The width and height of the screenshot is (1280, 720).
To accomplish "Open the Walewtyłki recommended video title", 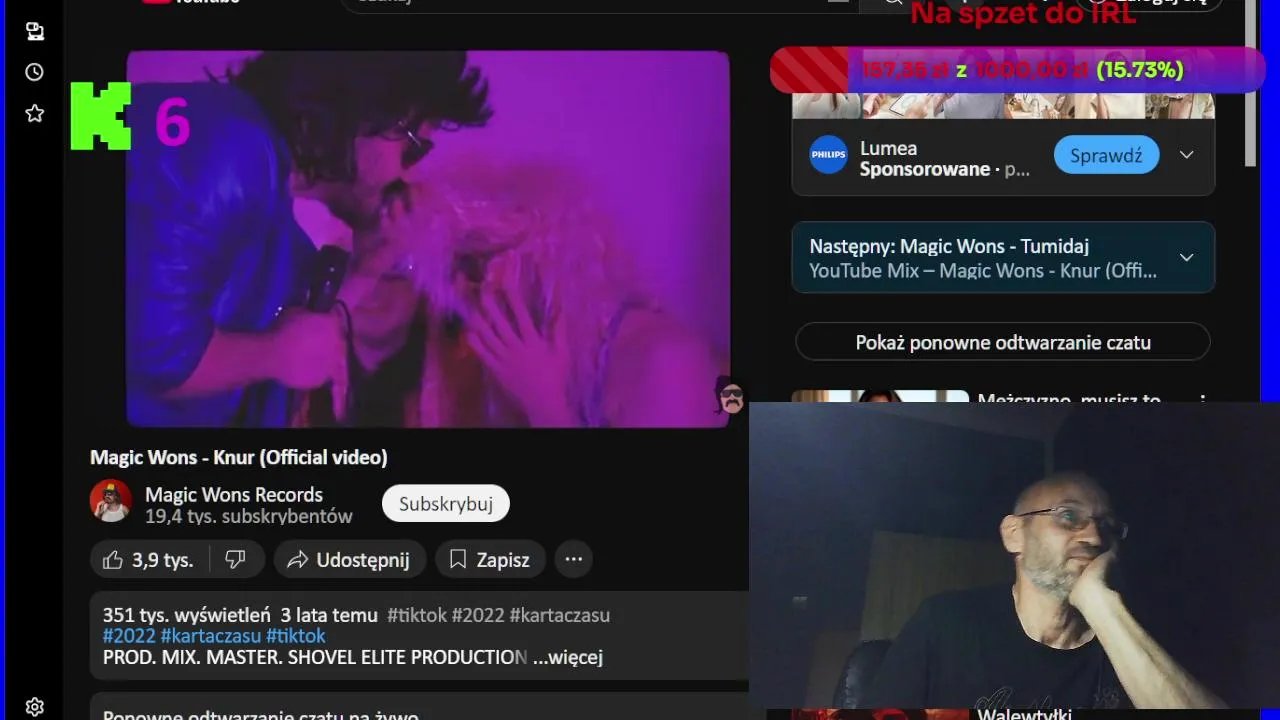I will pos(1024,713).
